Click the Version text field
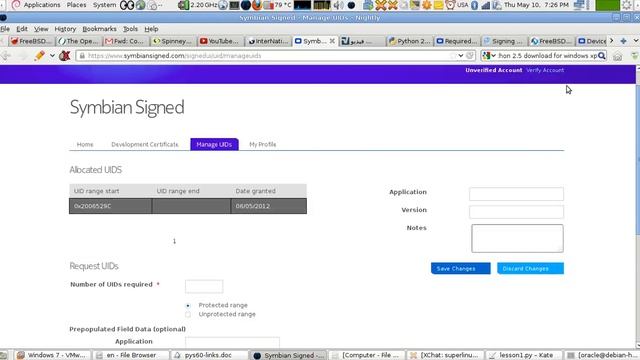640x360 pixels. [x=516, y=212]
